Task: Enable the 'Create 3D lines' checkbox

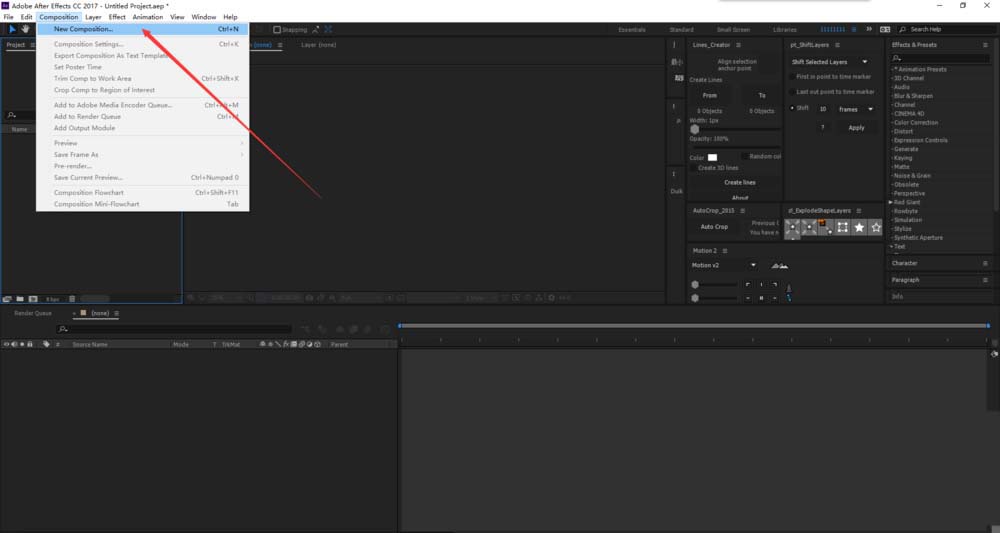Action: tap(693, 167)
